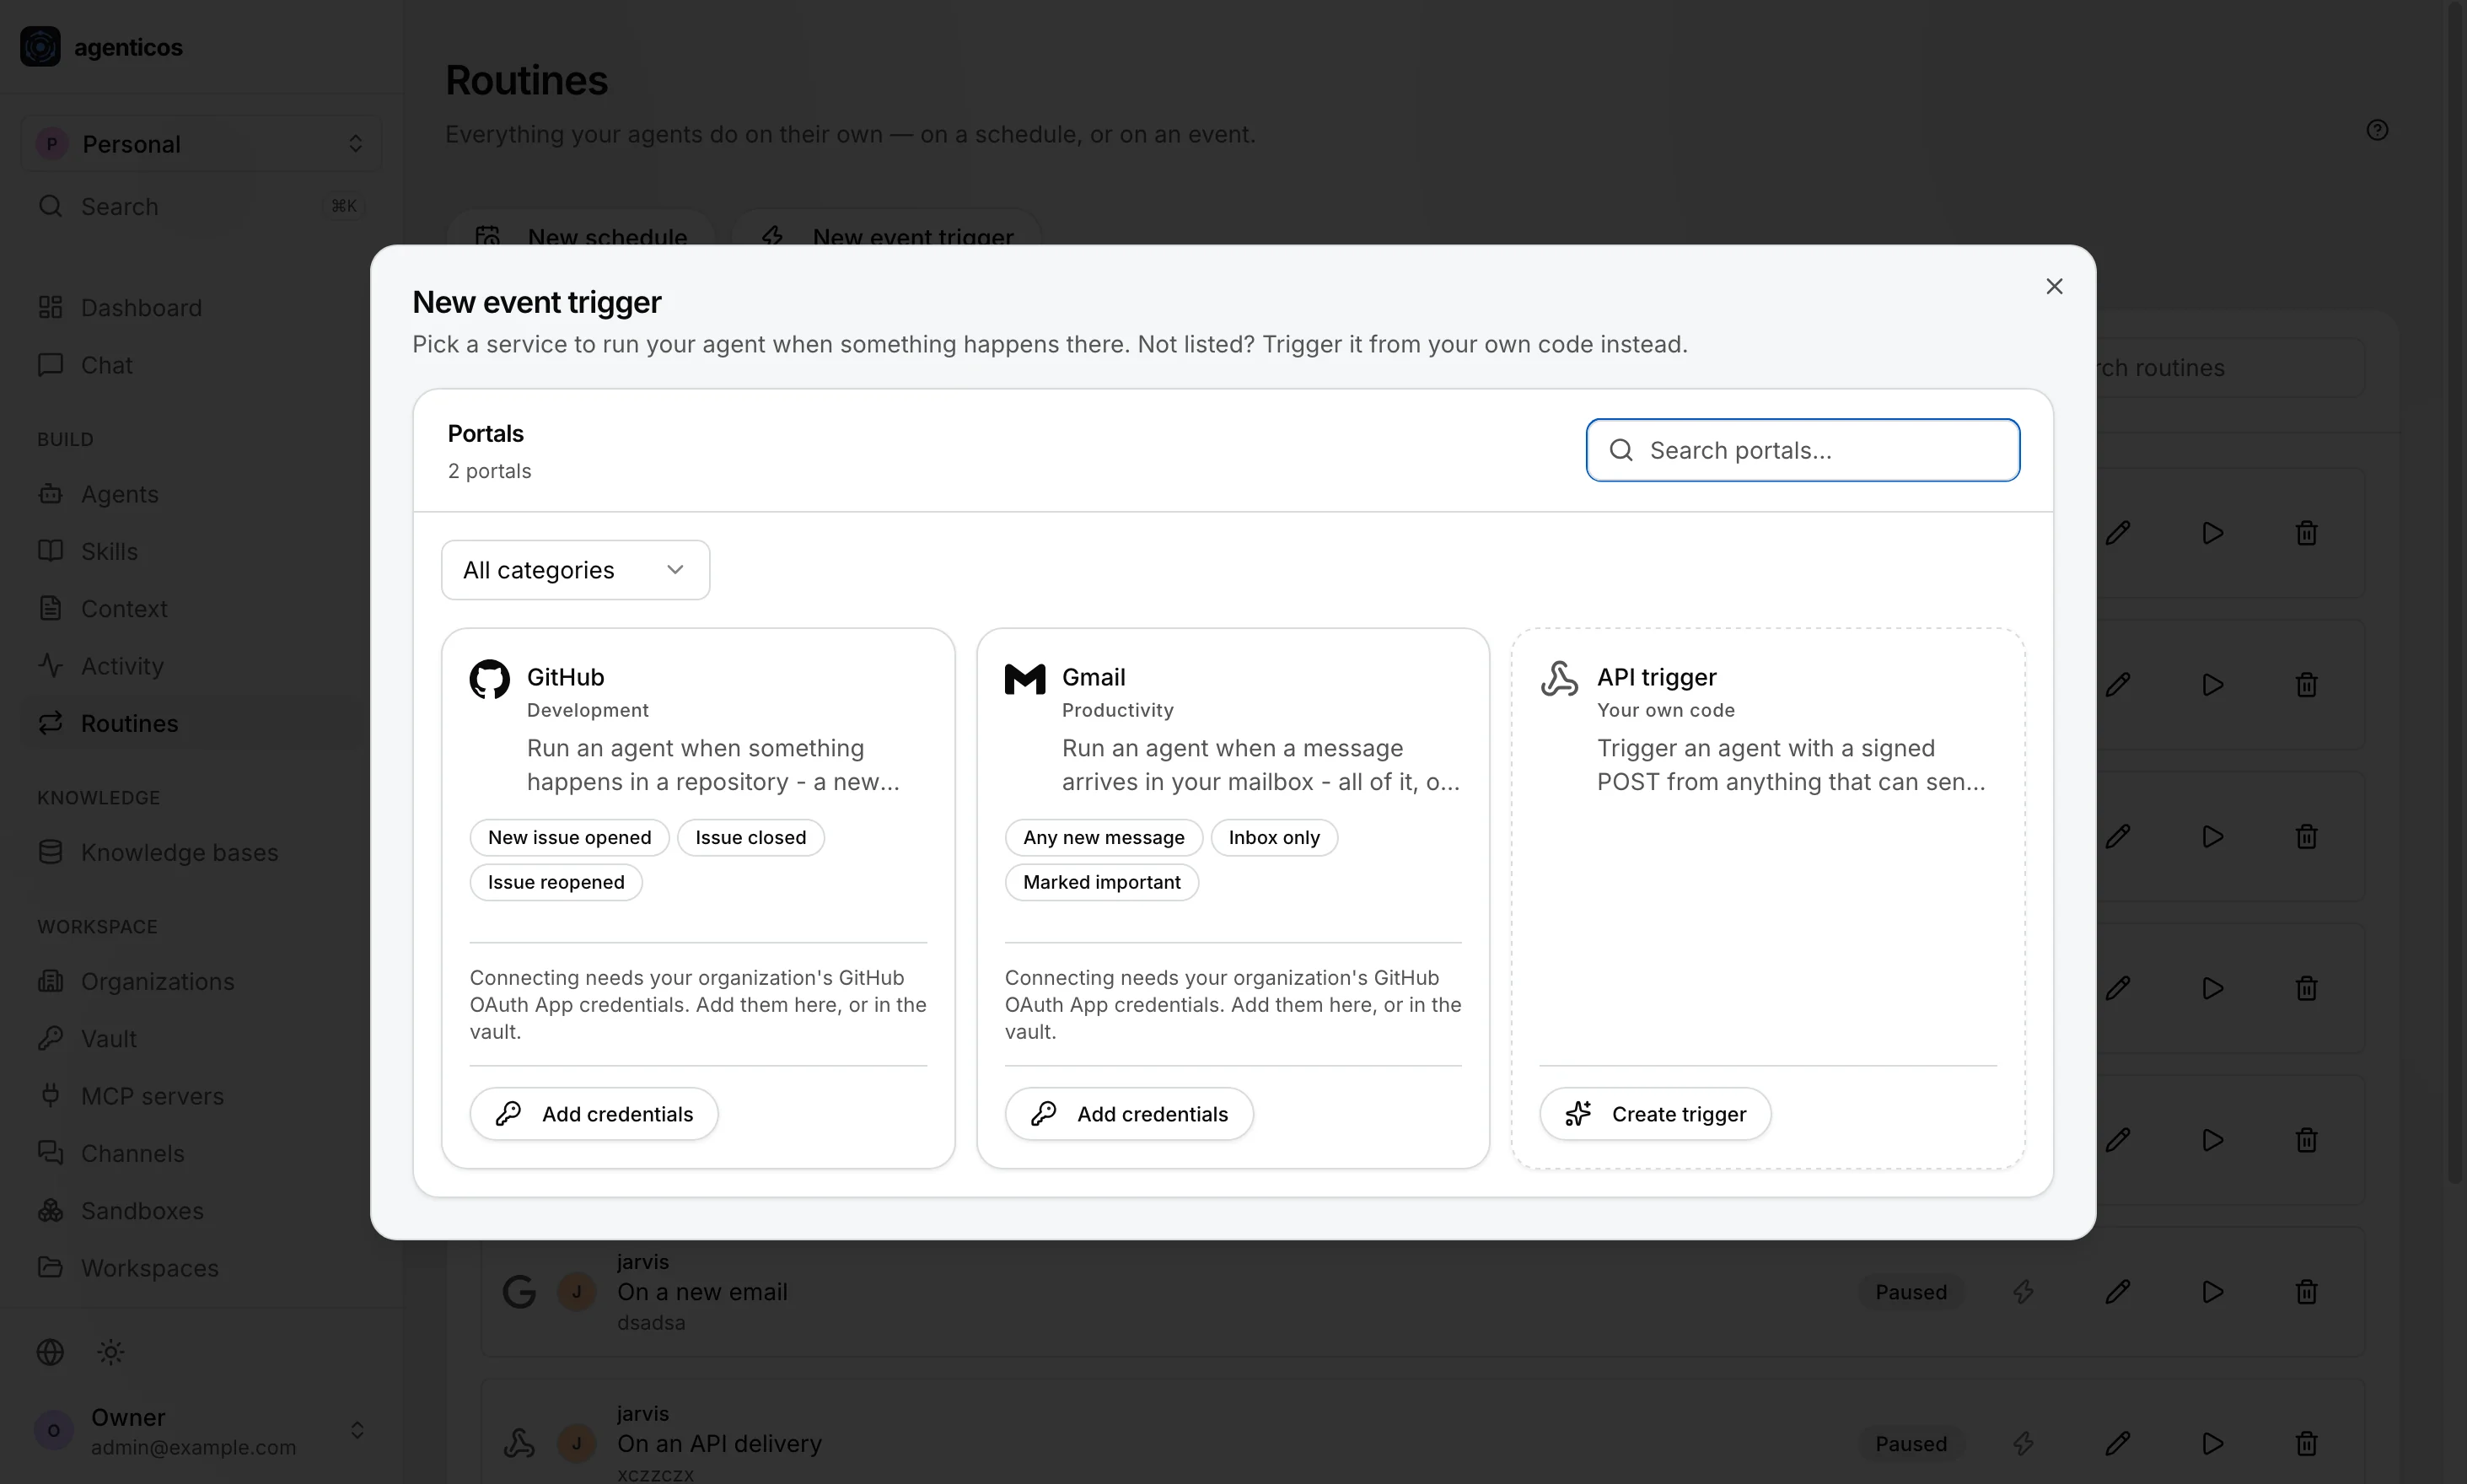Click the Paused badge for 'On a new email'

coord(1911,1292)
